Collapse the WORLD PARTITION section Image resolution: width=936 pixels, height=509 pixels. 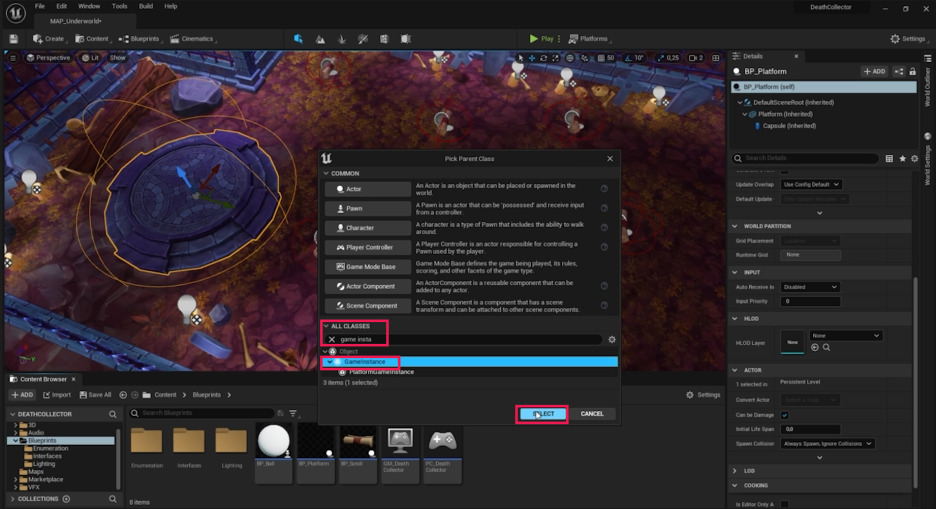tap(735, 226)
